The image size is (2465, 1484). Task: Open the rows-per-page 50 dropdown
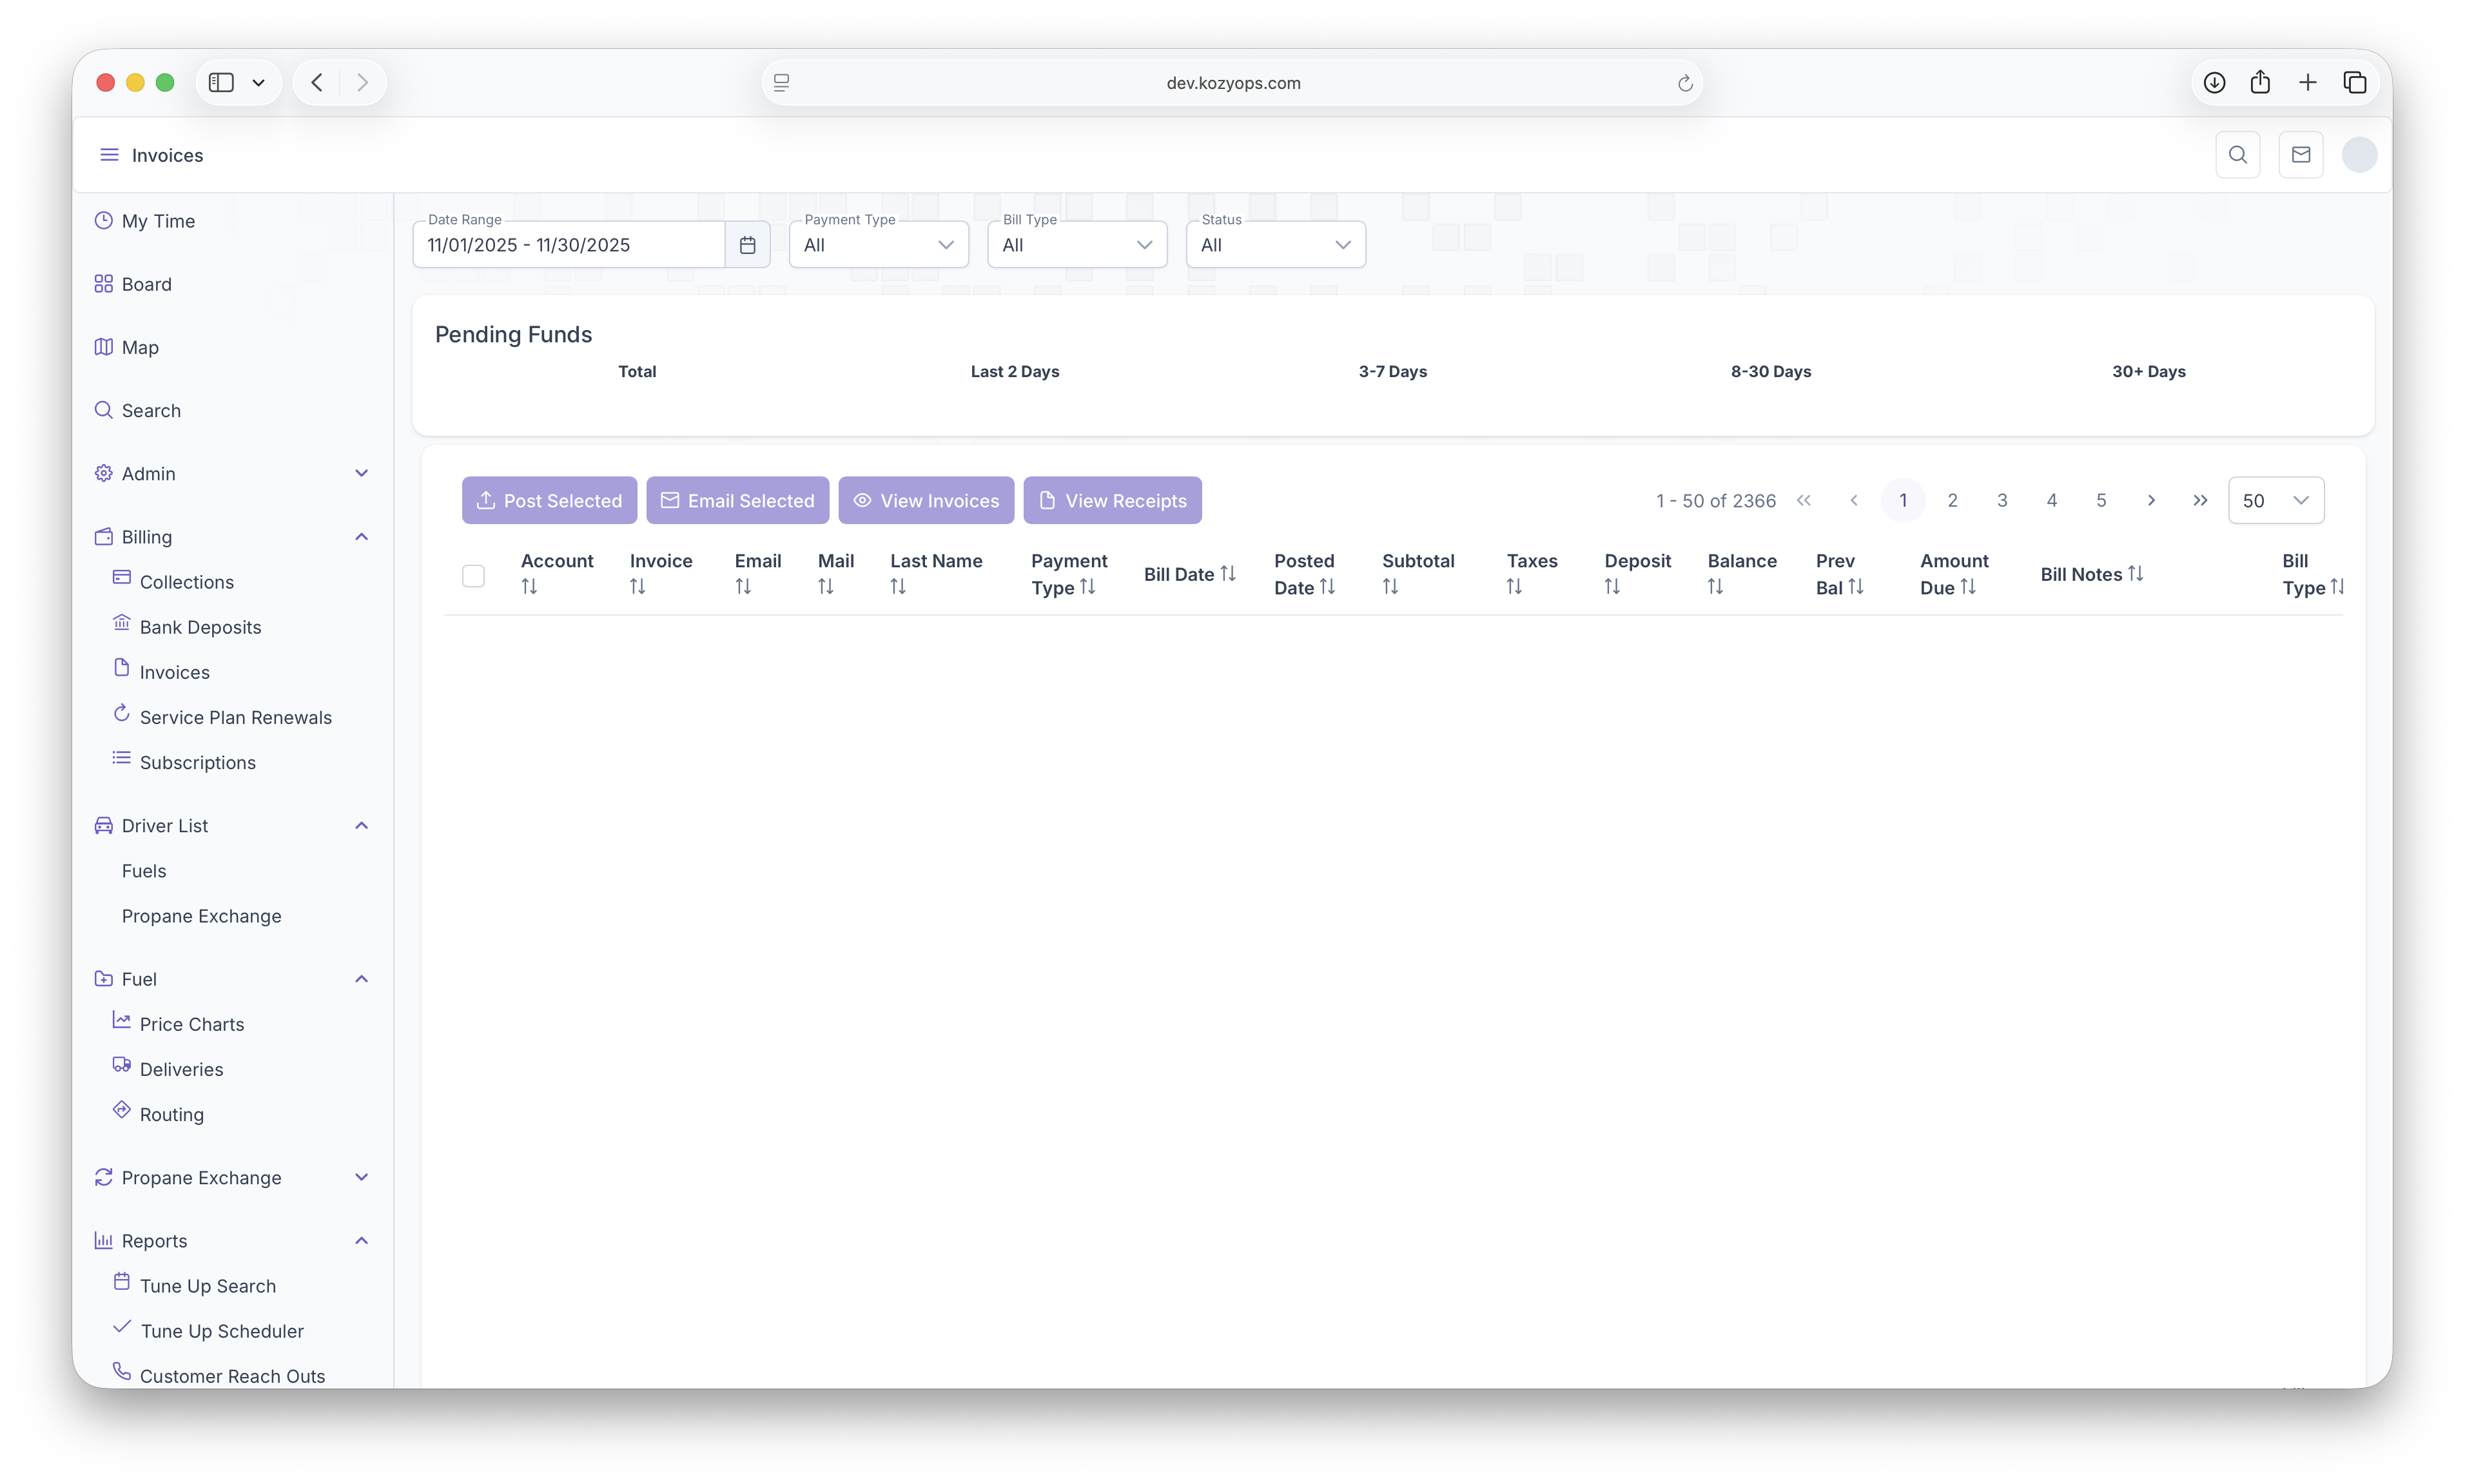click(2275, 500)
